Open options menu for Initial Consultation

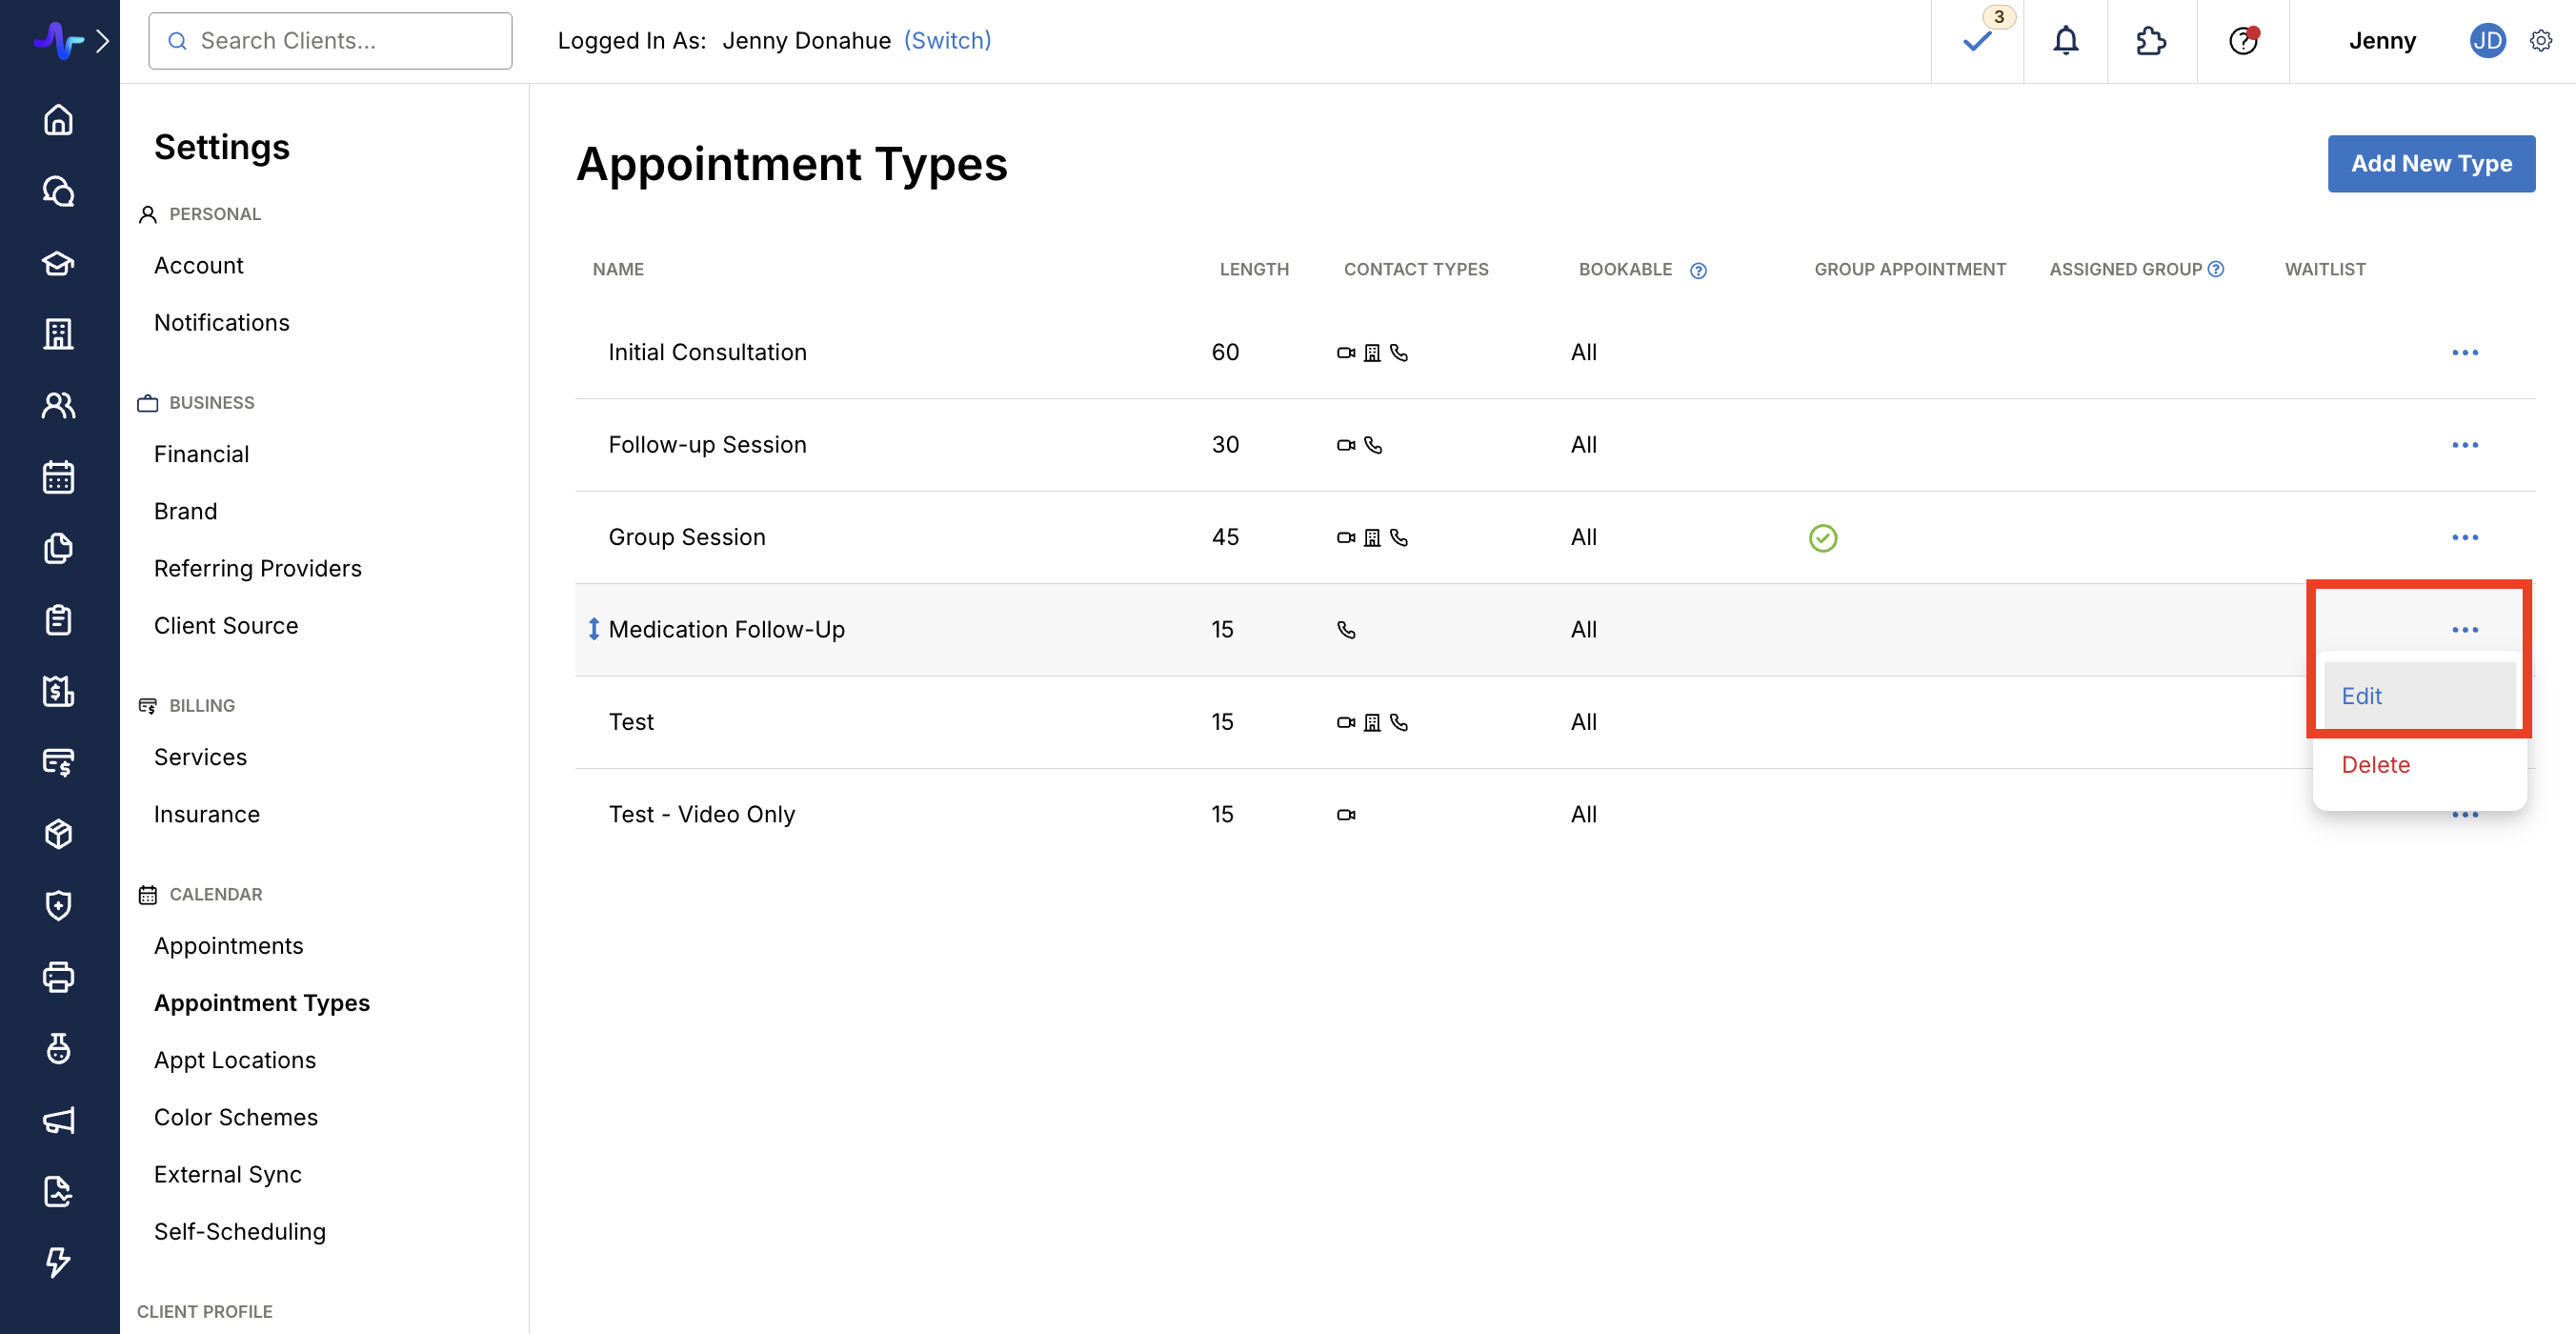[x=2465, y=352]
